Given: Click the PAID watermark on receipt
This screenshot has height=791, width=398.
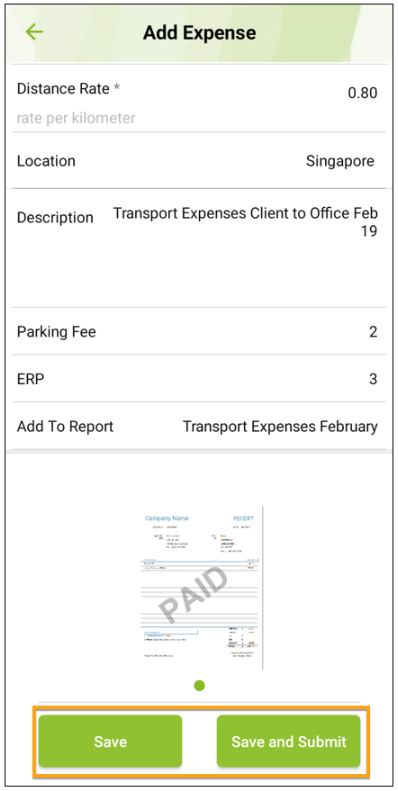Looking at the screenshot, I should pos(193,595).
